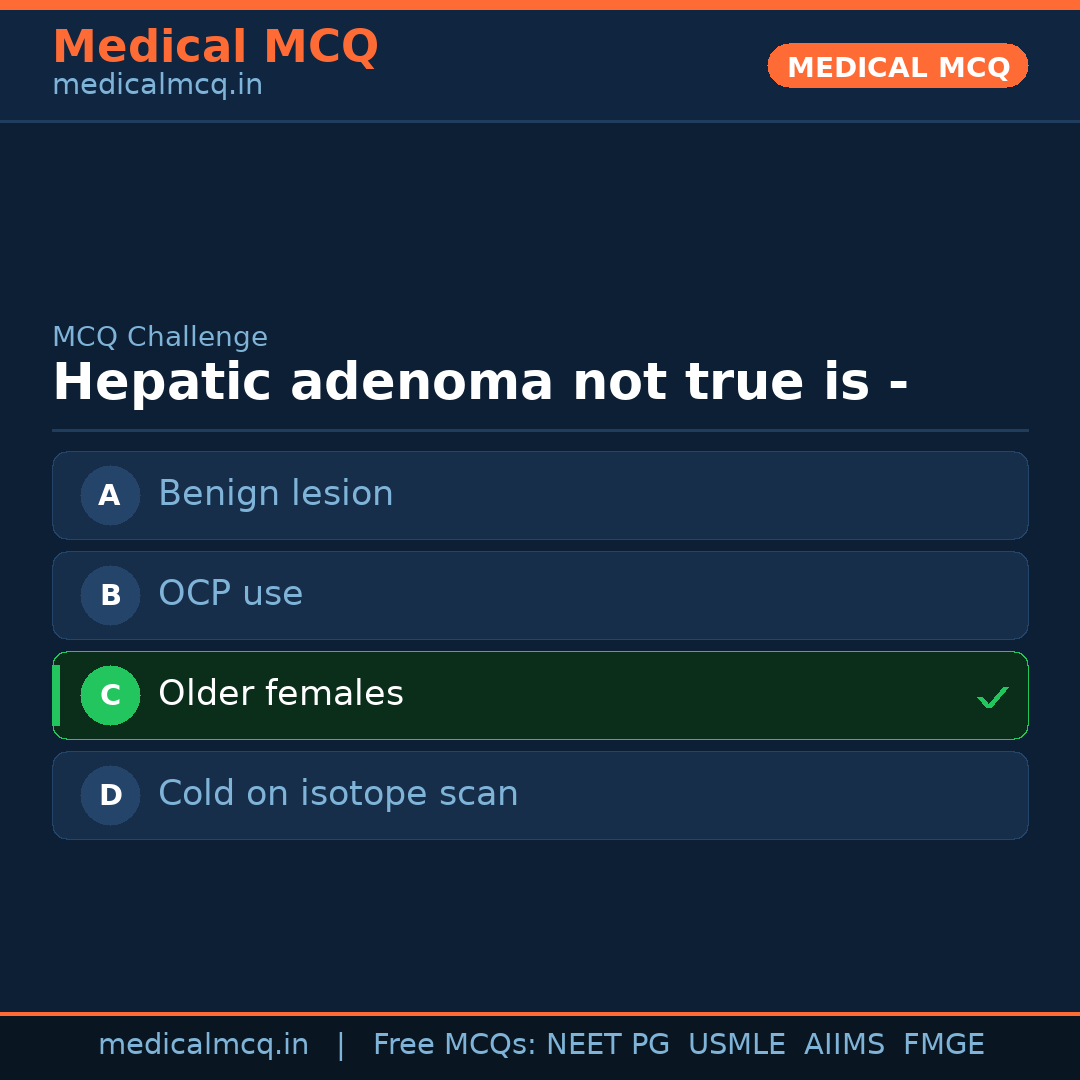Click the A letter circle icon
Viewport: 1080px width, 1080px height.
point(110,495)
